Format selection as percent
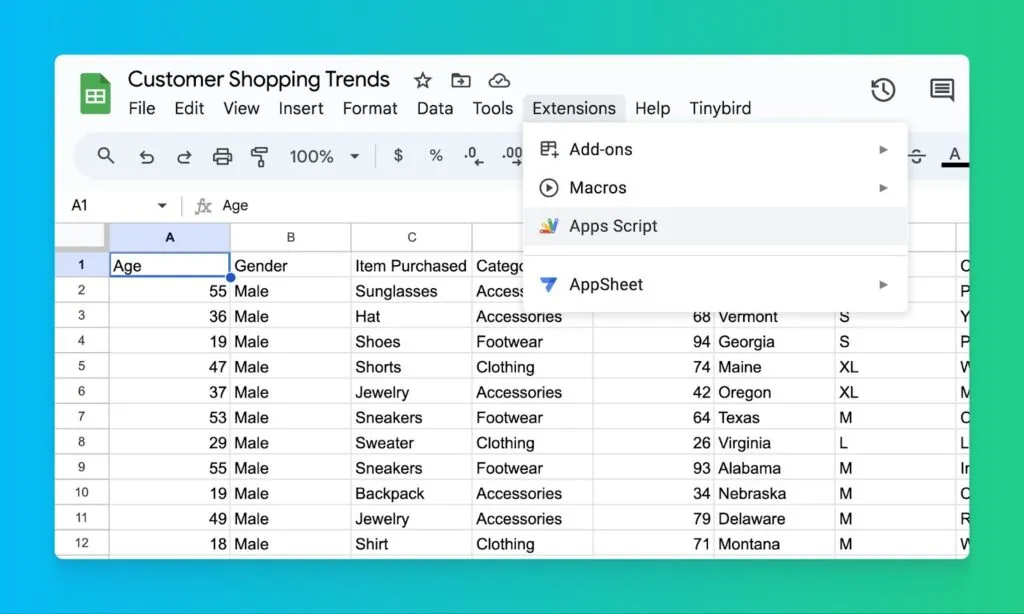Viewport: 1024px width, 614px height. click(435, 156)
